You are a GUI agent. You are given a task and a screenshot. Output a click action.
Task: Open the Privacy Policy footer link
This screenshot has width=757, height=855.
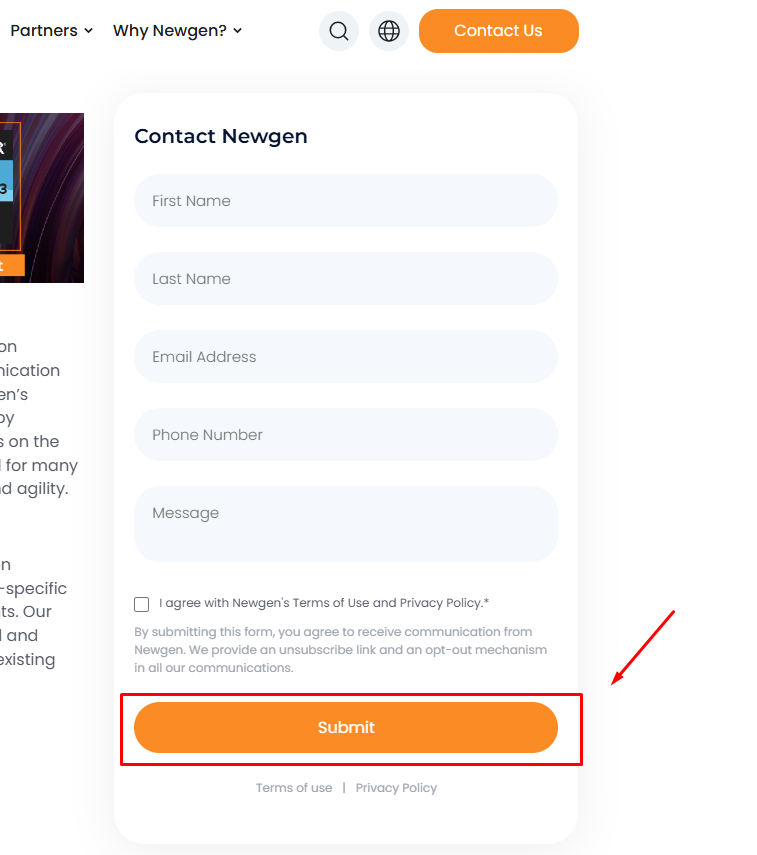pos(396,788)
